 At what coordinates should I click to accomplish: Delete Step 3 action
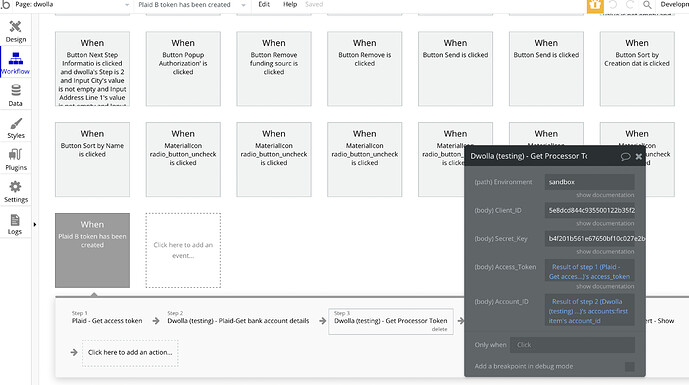click(x=439, y=329)
